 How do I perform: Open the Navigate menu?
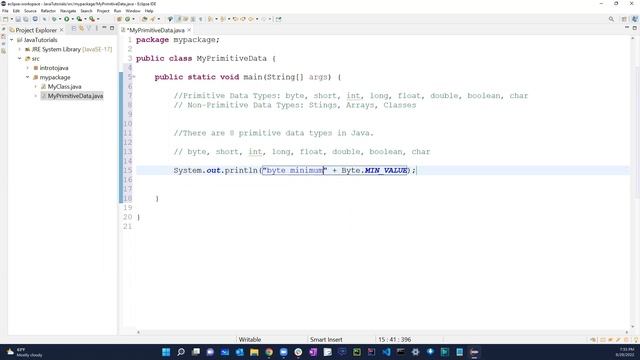pyautogui.click(x=68, y=11)
